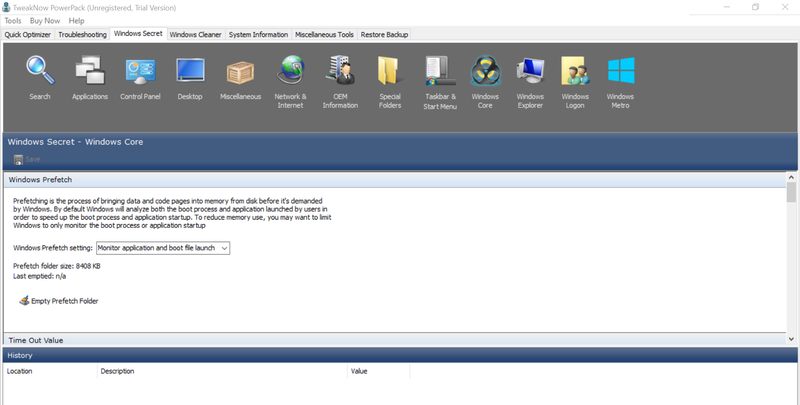Open the Tools menu

13,21
